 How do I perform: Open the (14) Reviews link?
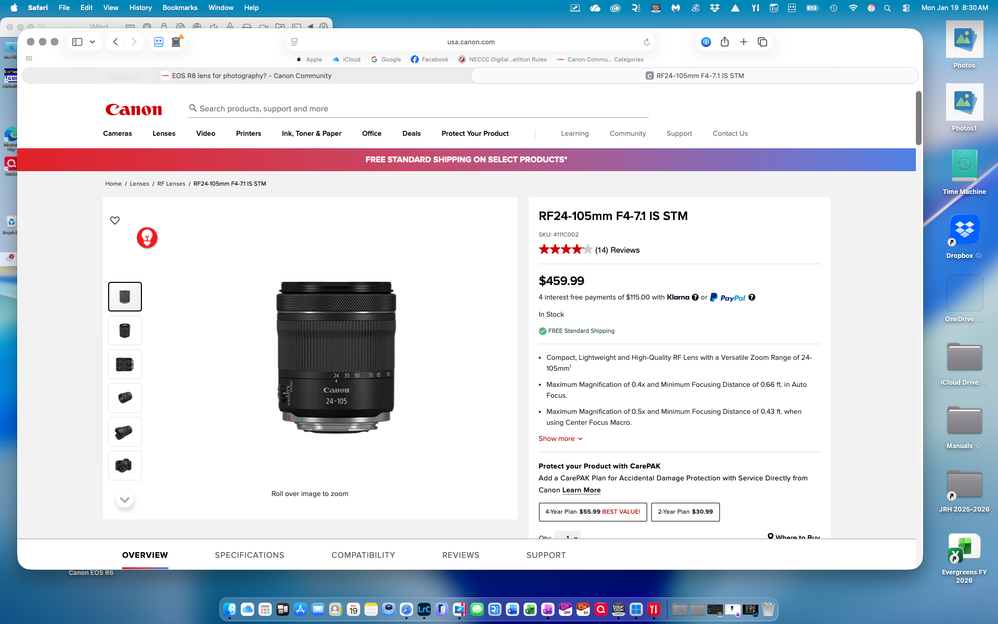(x=617, y=250)
